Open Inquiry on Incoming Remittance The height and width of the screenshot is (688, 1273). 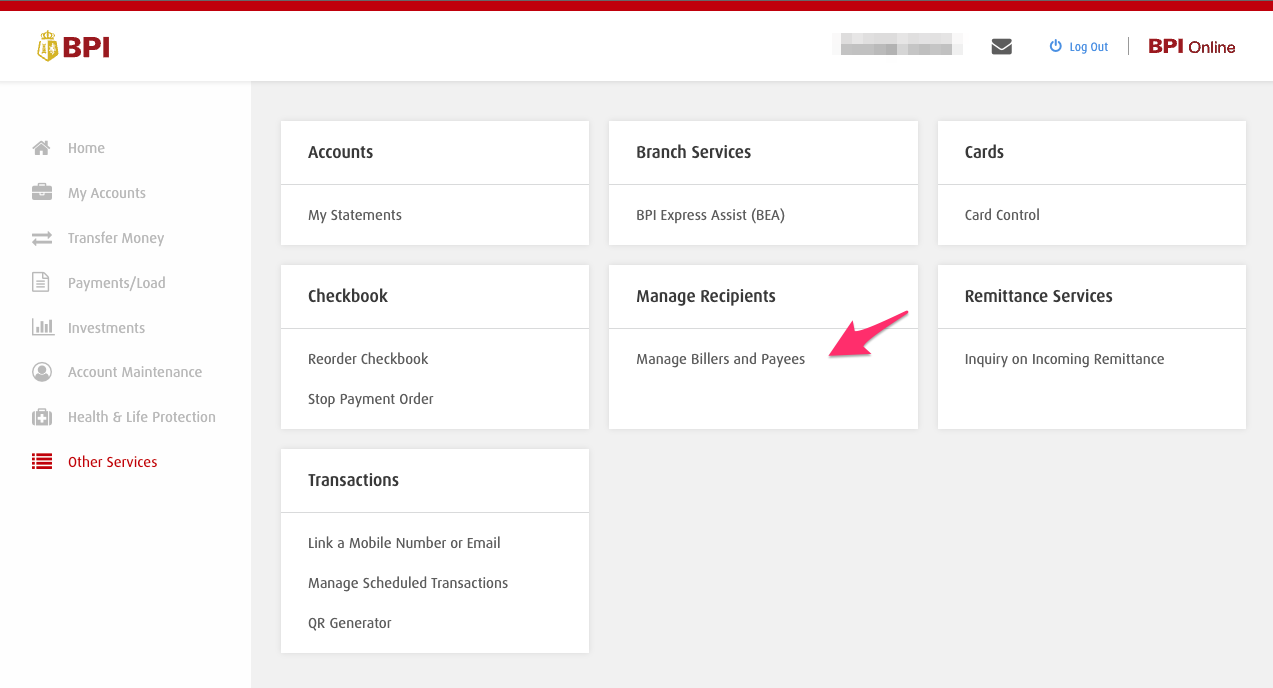click(x=1064, y=359)
